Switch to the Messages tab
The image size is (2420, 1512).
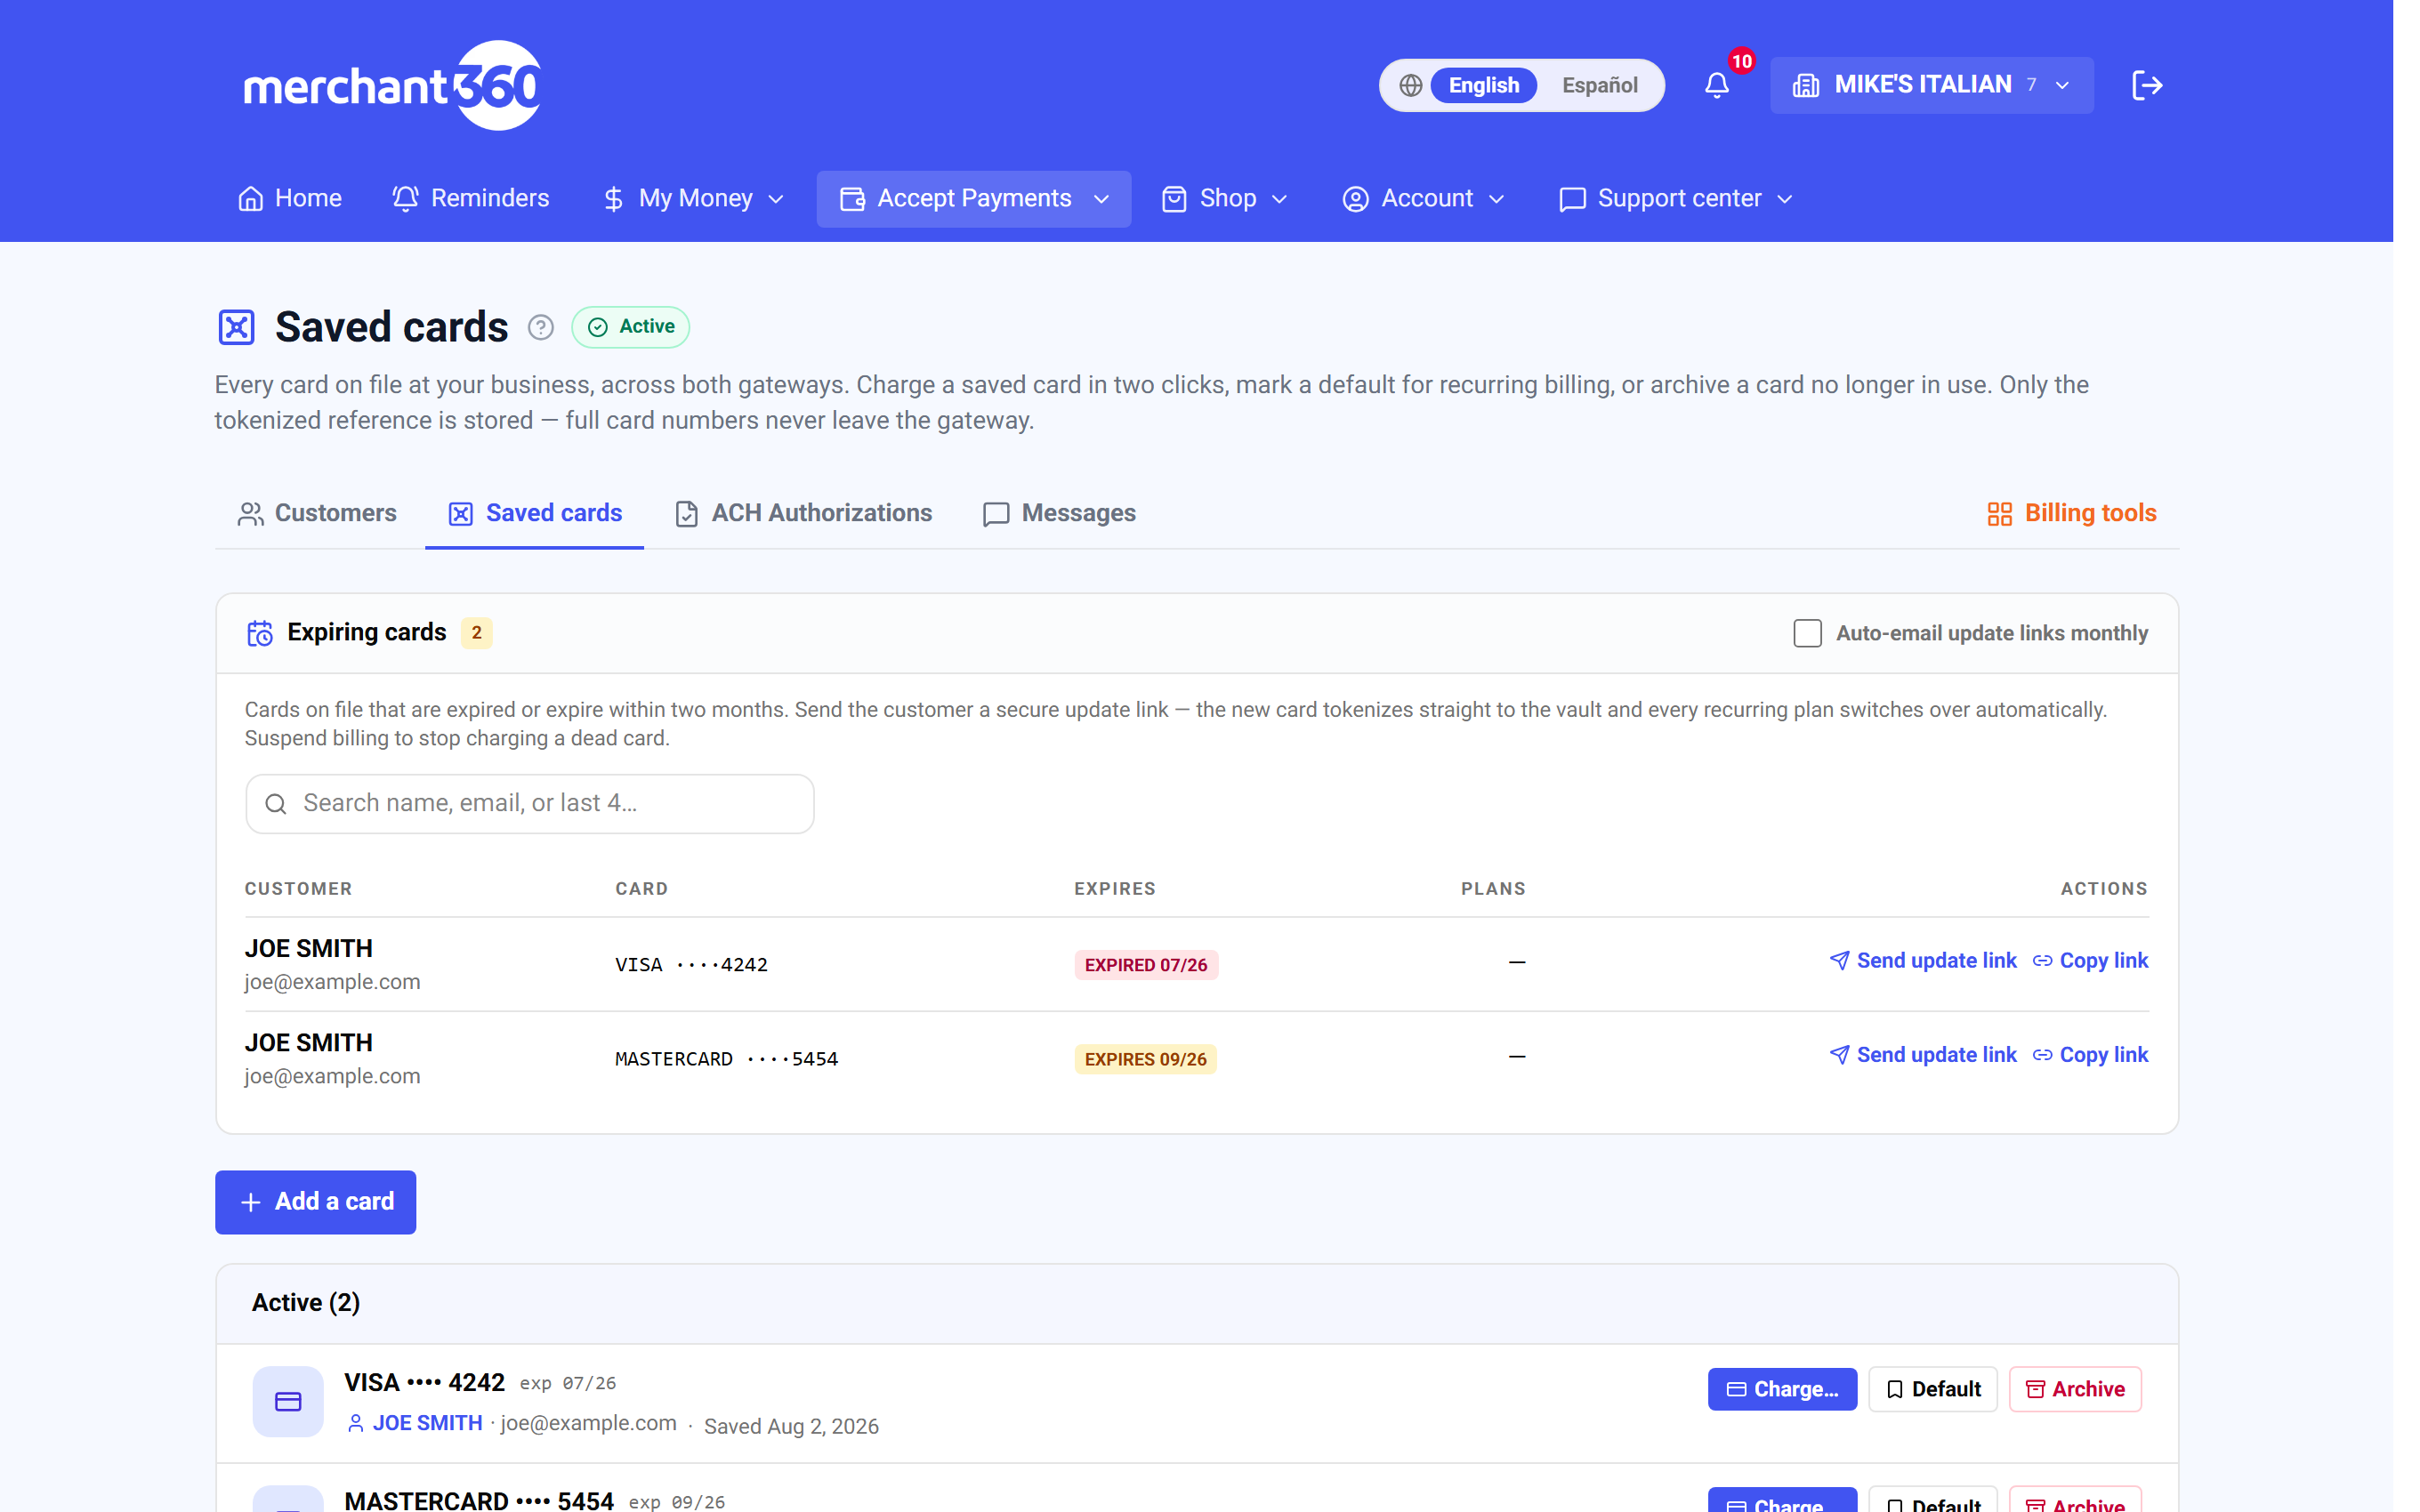[x=1059, y=514]
